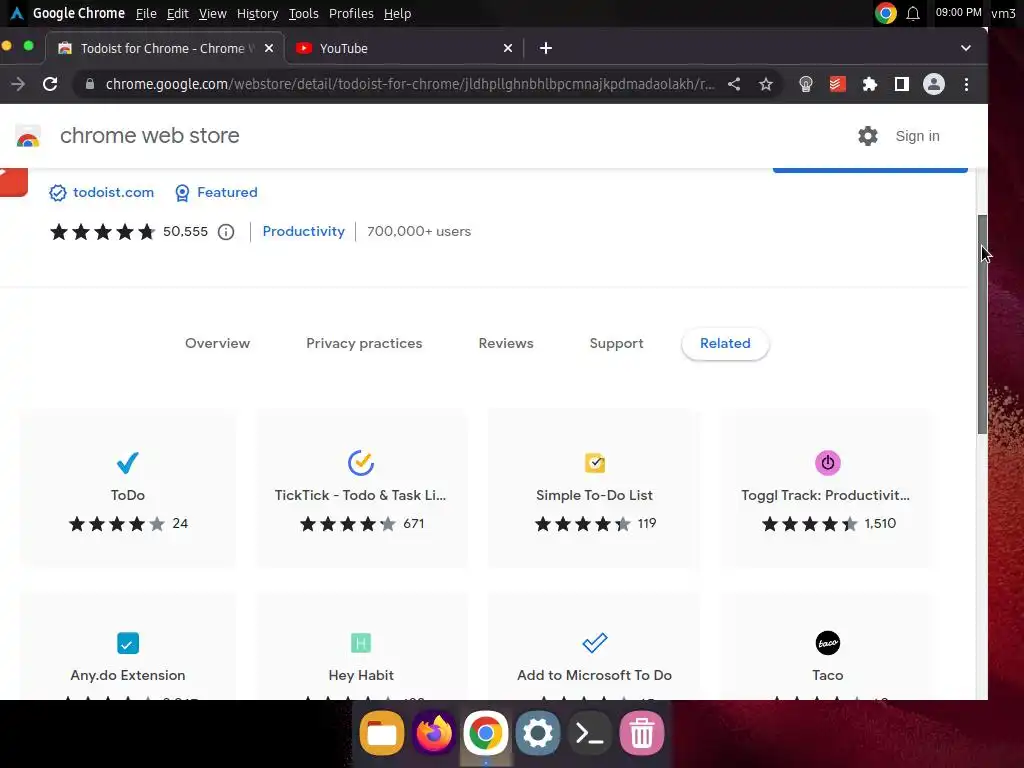1024x768 pixels.
Task: Open the Todoist extension icon
Action: 838,84
